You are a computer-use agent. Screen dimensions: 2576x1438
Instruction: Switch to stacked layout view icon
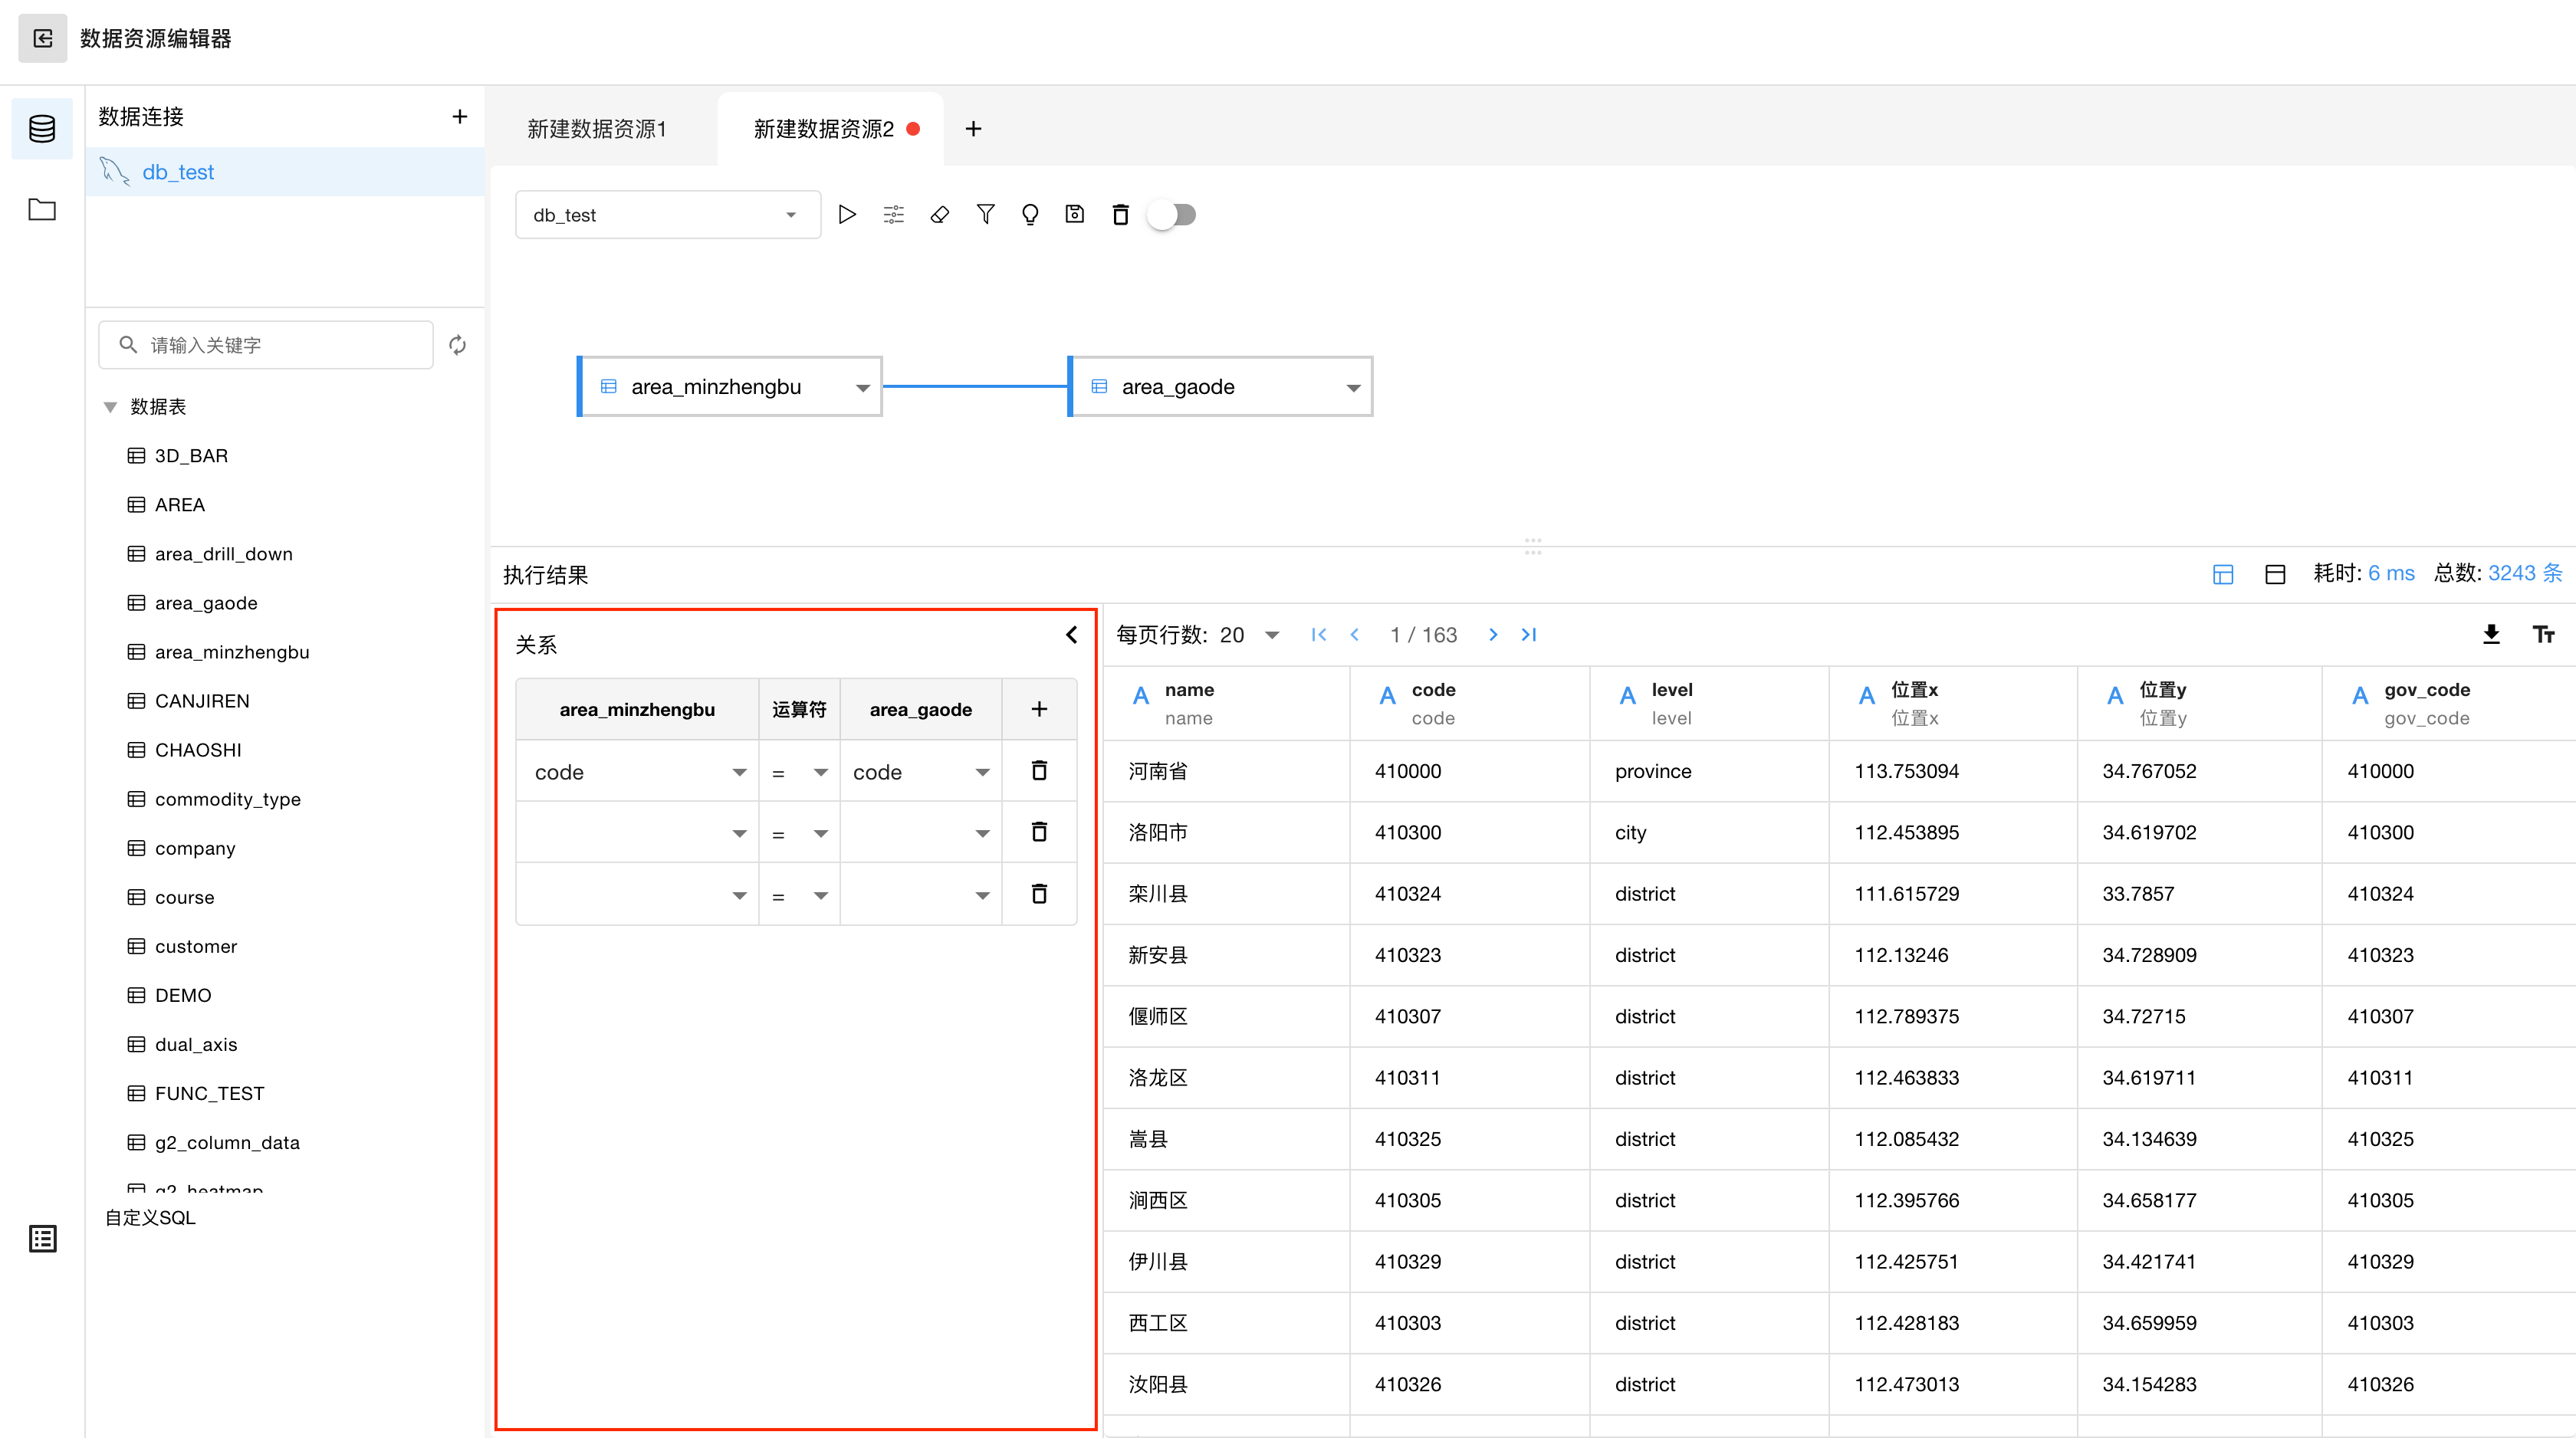click(x=2275, y=574)
